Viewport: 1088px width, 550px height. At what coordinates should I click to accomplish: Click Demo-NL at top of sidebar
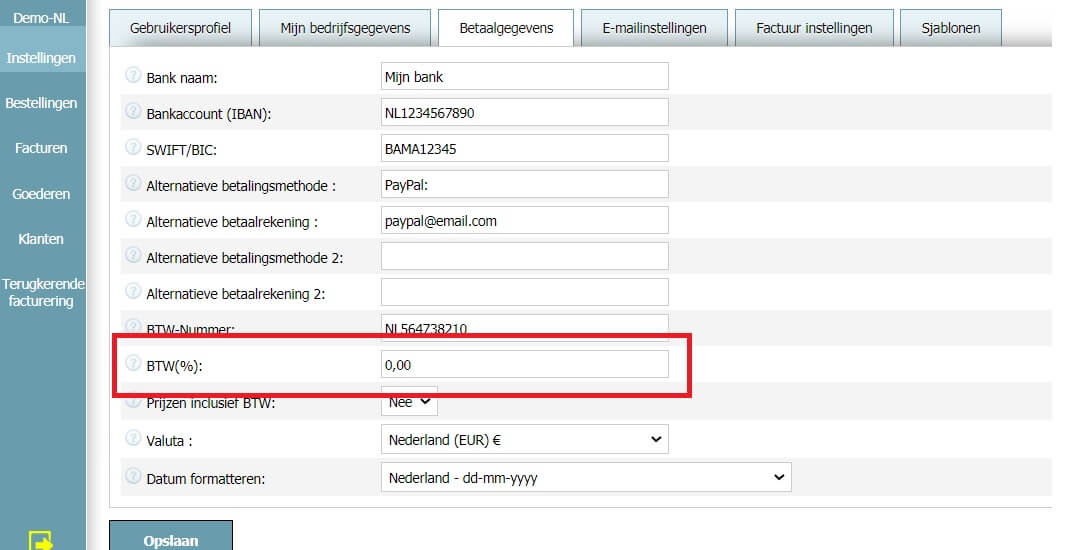[41, 17]
